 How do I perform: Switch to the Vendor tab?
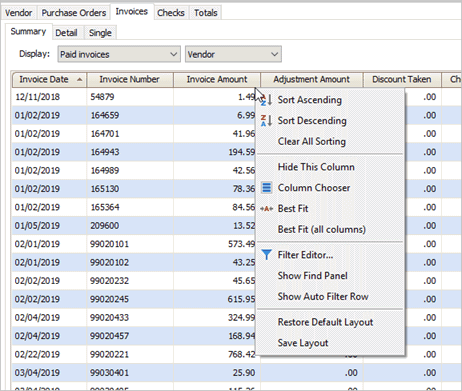[19, 13]
